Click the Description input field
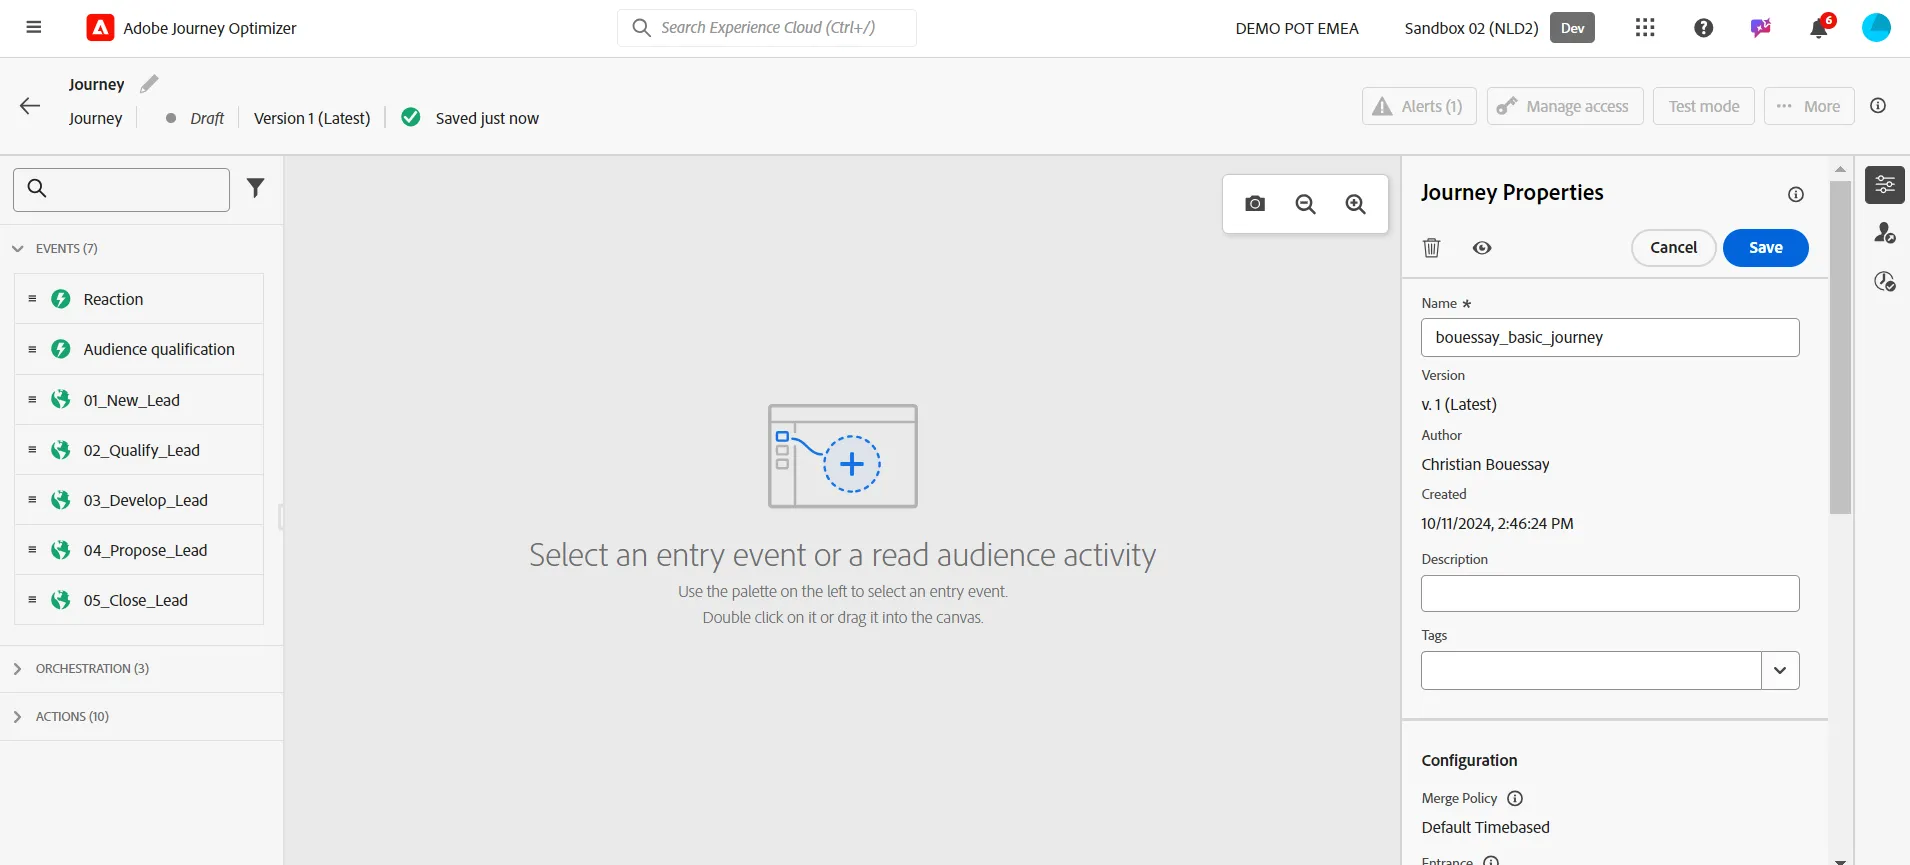The image size is (1910, 865). pos(1610,594)
